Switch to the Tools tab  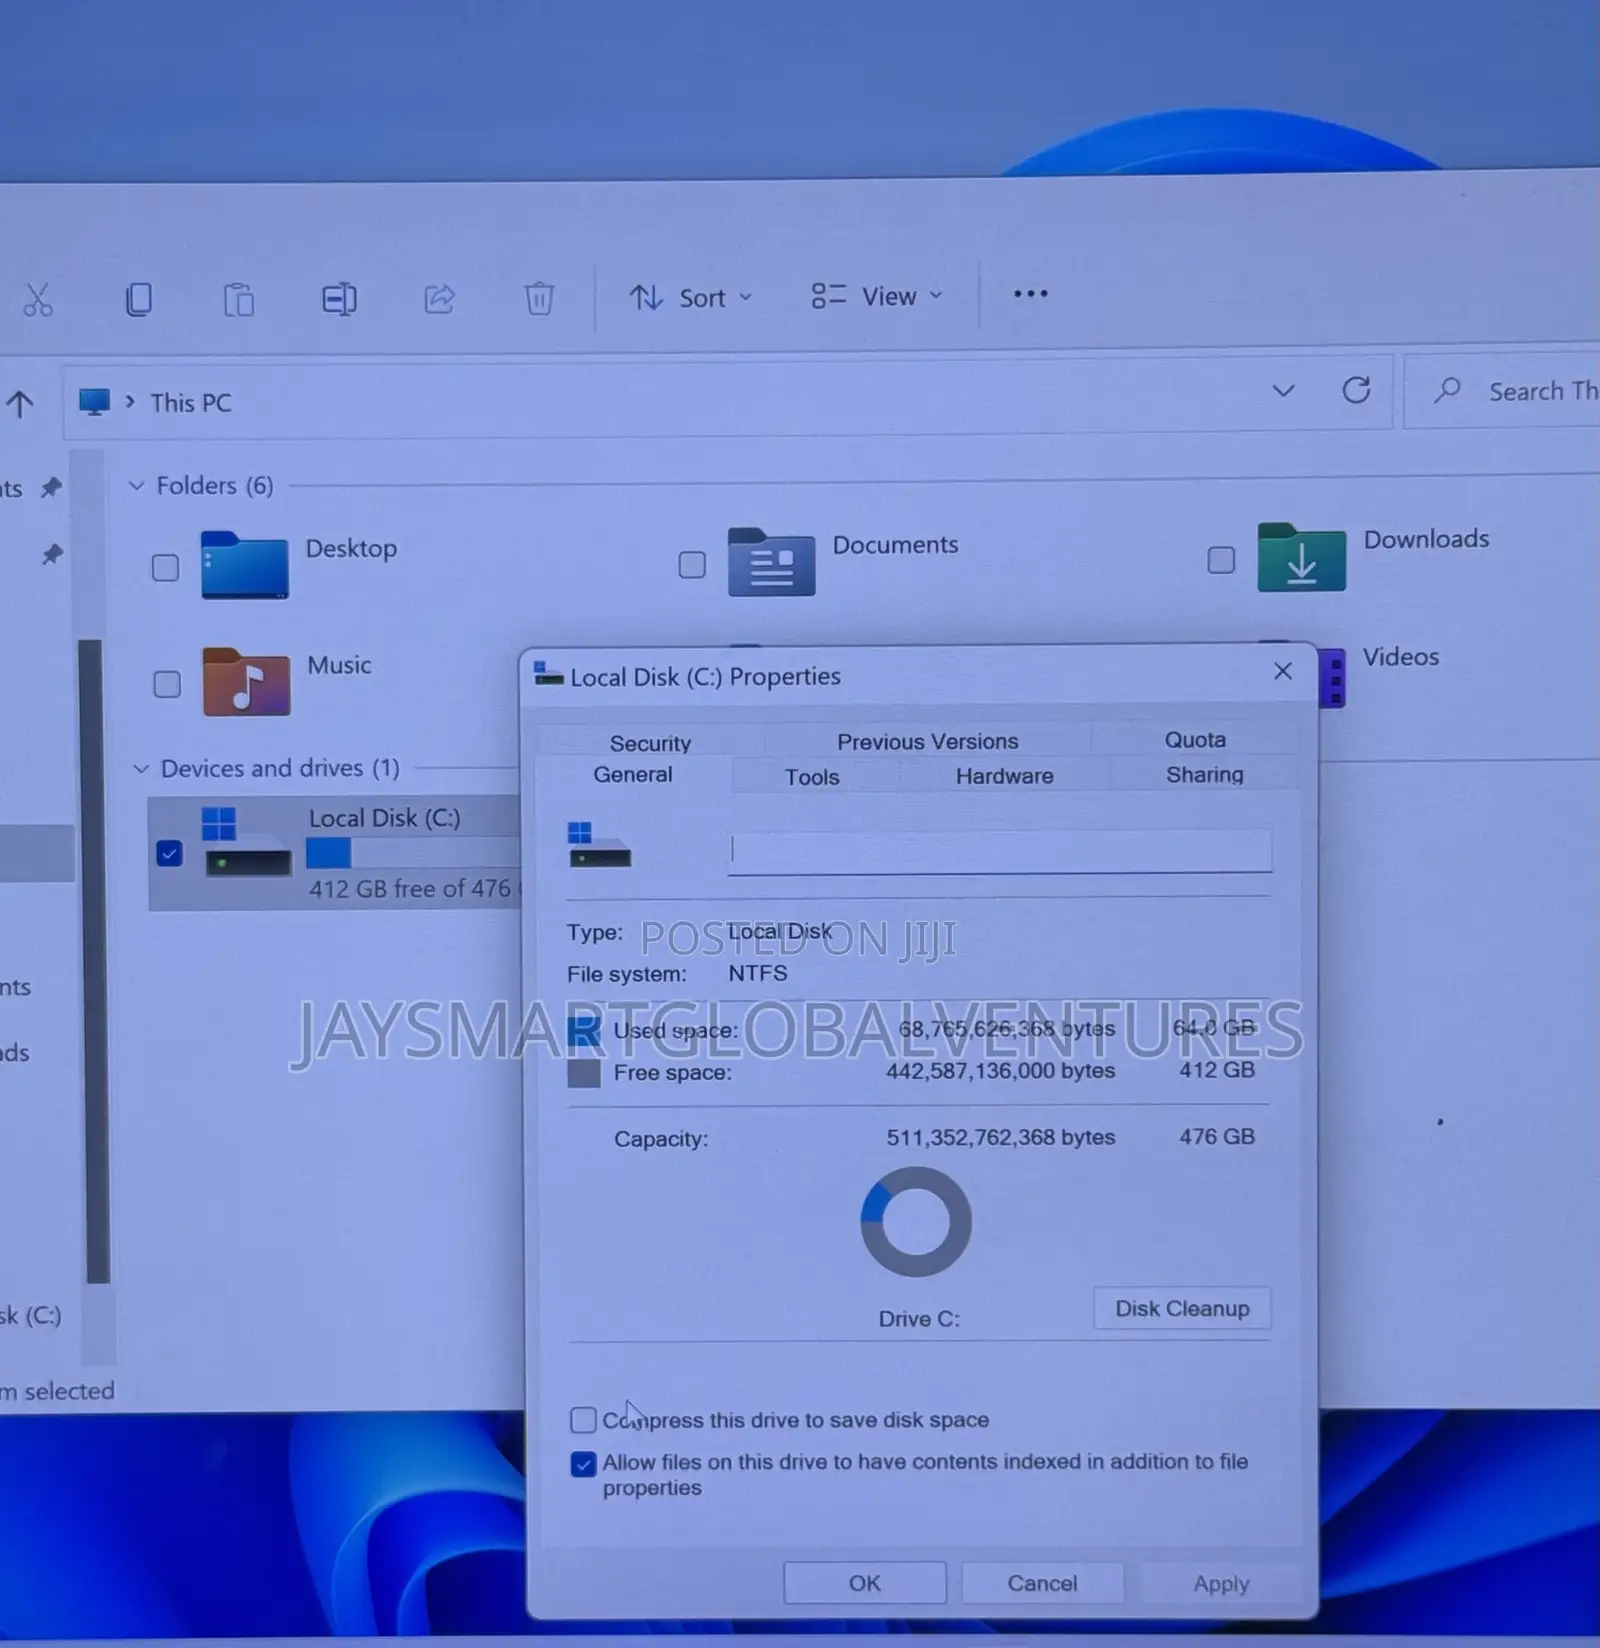pyautogui.click(x=812, y=776)
